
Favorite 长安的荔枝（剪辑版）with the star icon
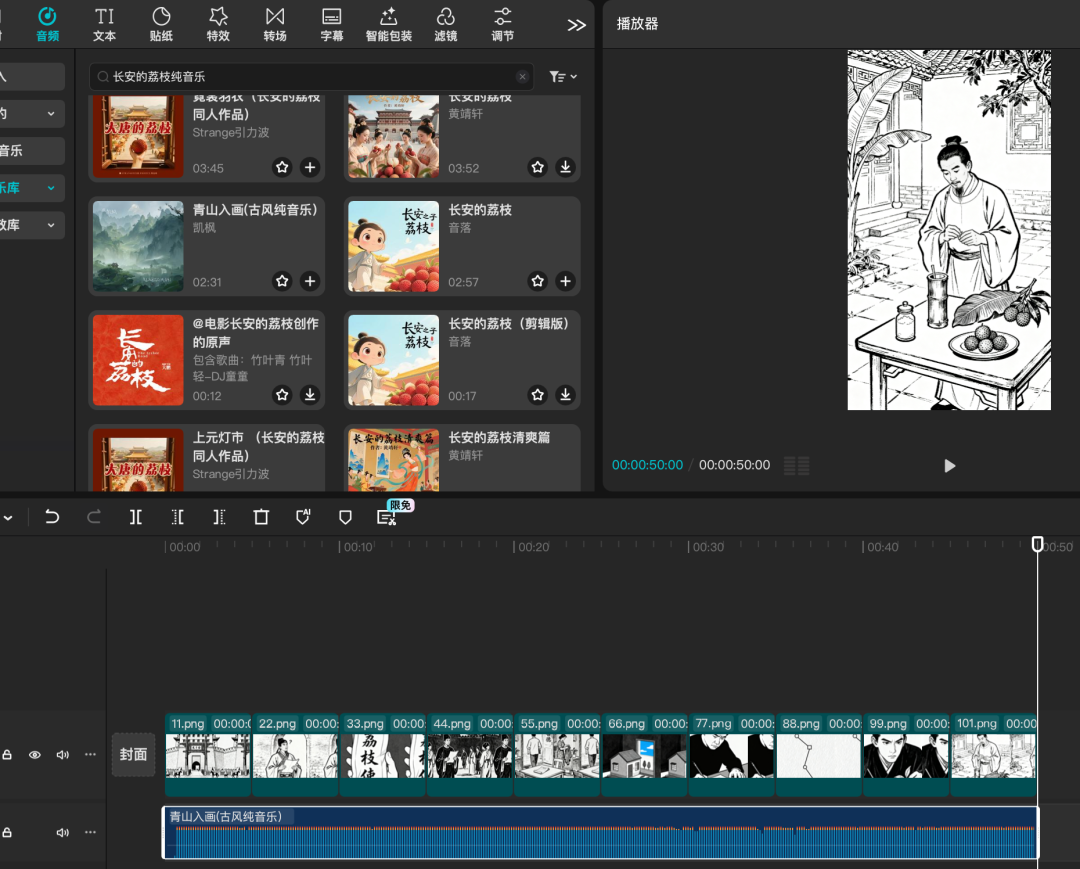click(x=538, y=395)
